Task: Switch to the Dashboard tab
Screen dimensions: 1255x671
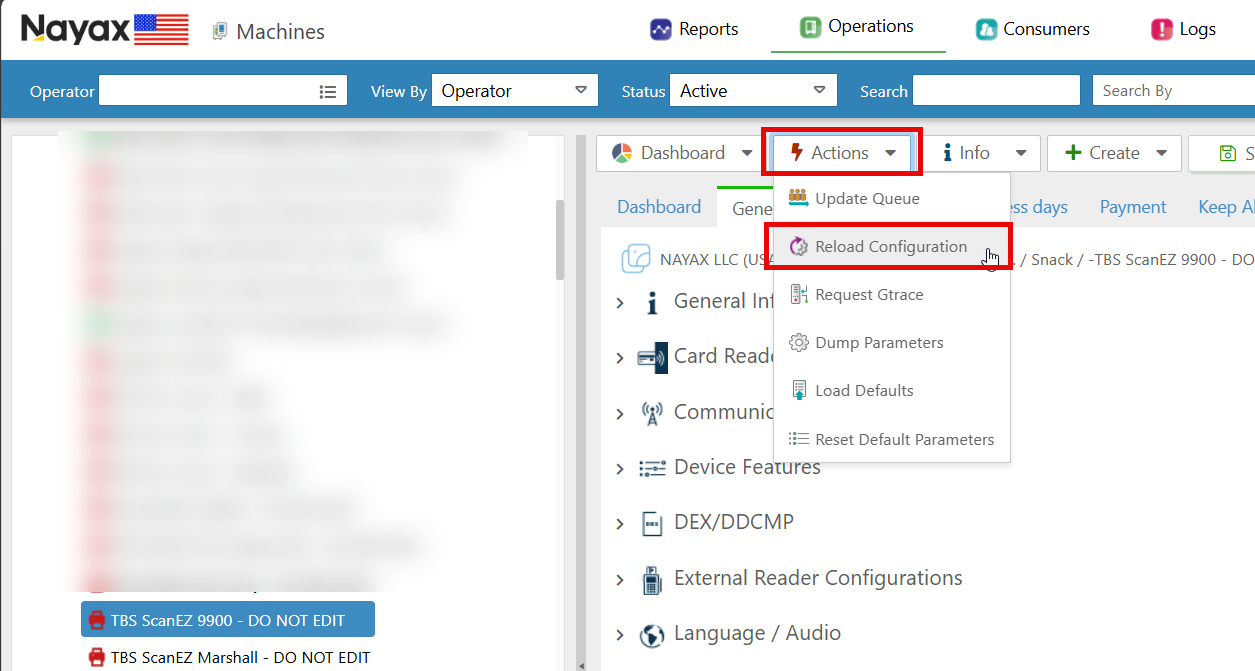Action: (x=659, y=207)
